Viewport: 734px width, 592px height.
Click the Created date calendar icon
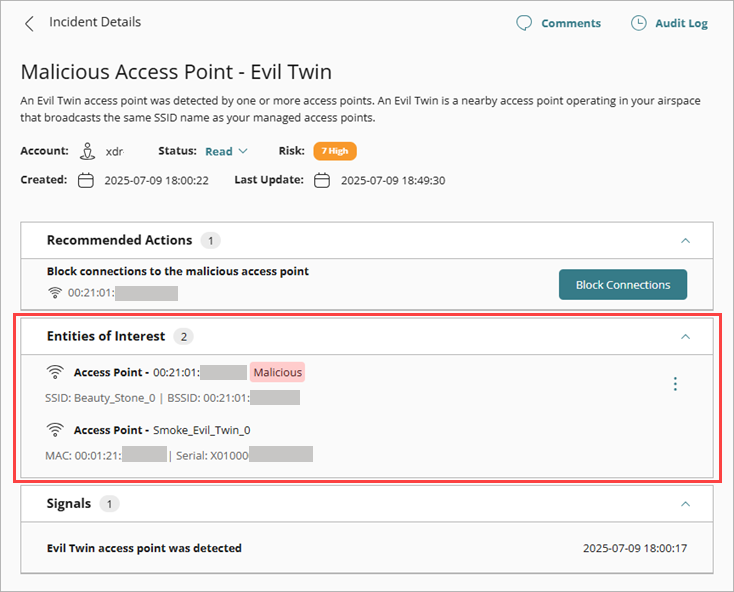click(x=86, y=181)
